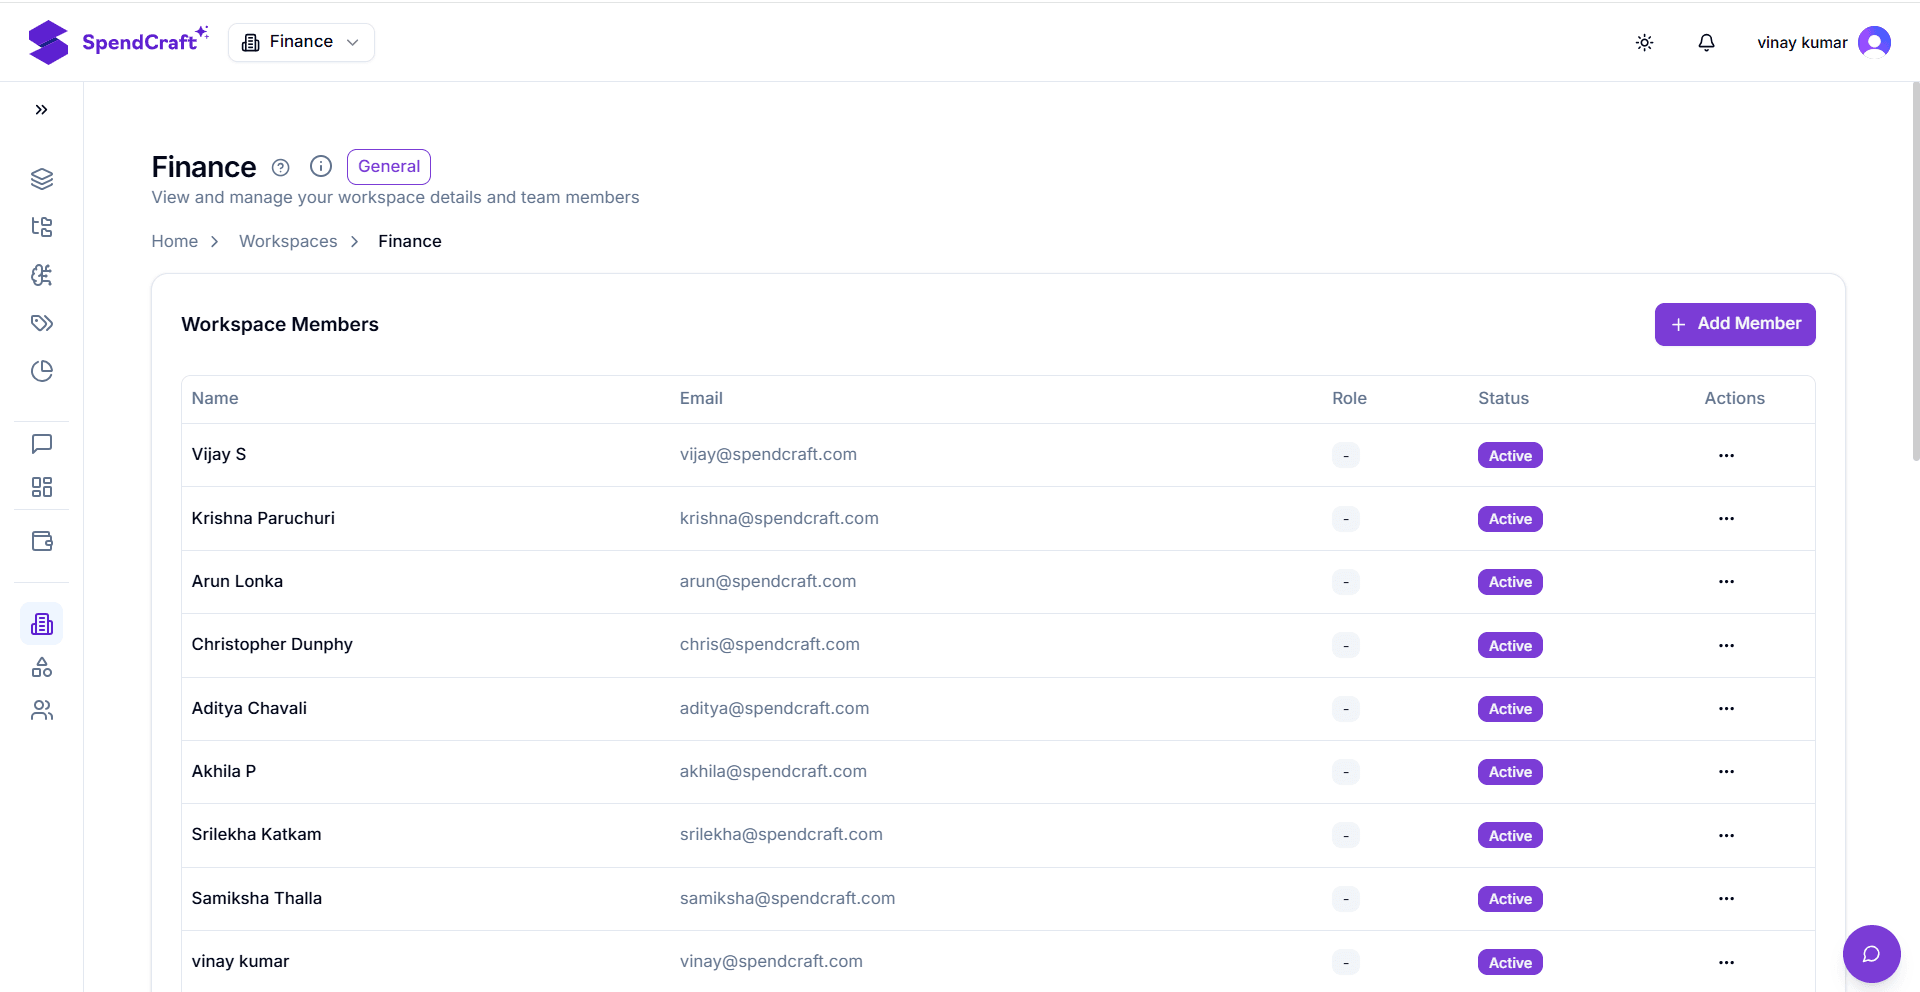Navigate to Workspaces breadcrumb
1920x992 pixels.
[288, 241]
